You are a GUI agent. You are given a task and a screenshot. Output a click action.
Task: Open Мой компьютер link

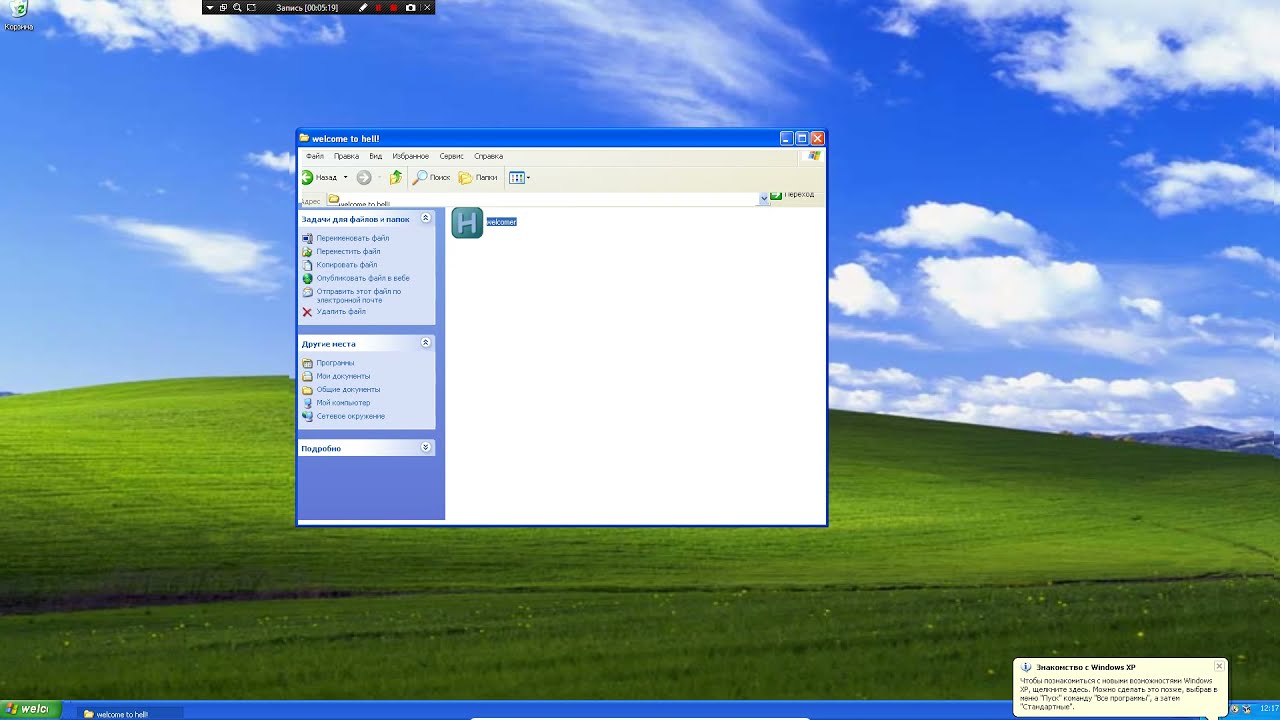pyautogui.click(x=343, y=402)
